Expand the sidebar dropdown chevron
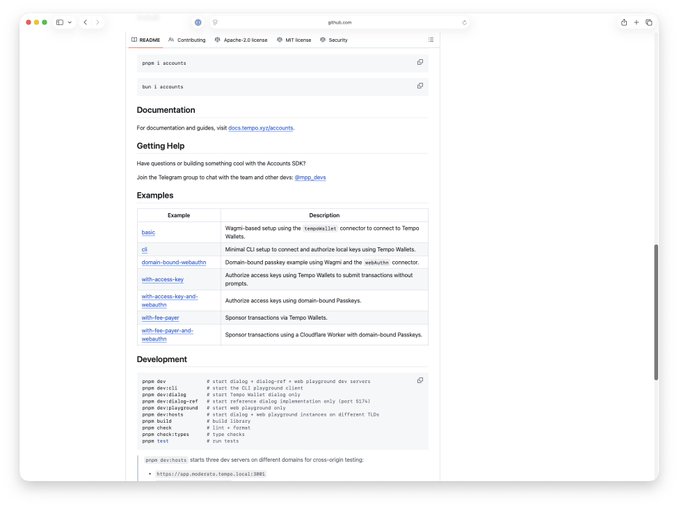Viewport: 679px width, 507px height. point(70,22)
